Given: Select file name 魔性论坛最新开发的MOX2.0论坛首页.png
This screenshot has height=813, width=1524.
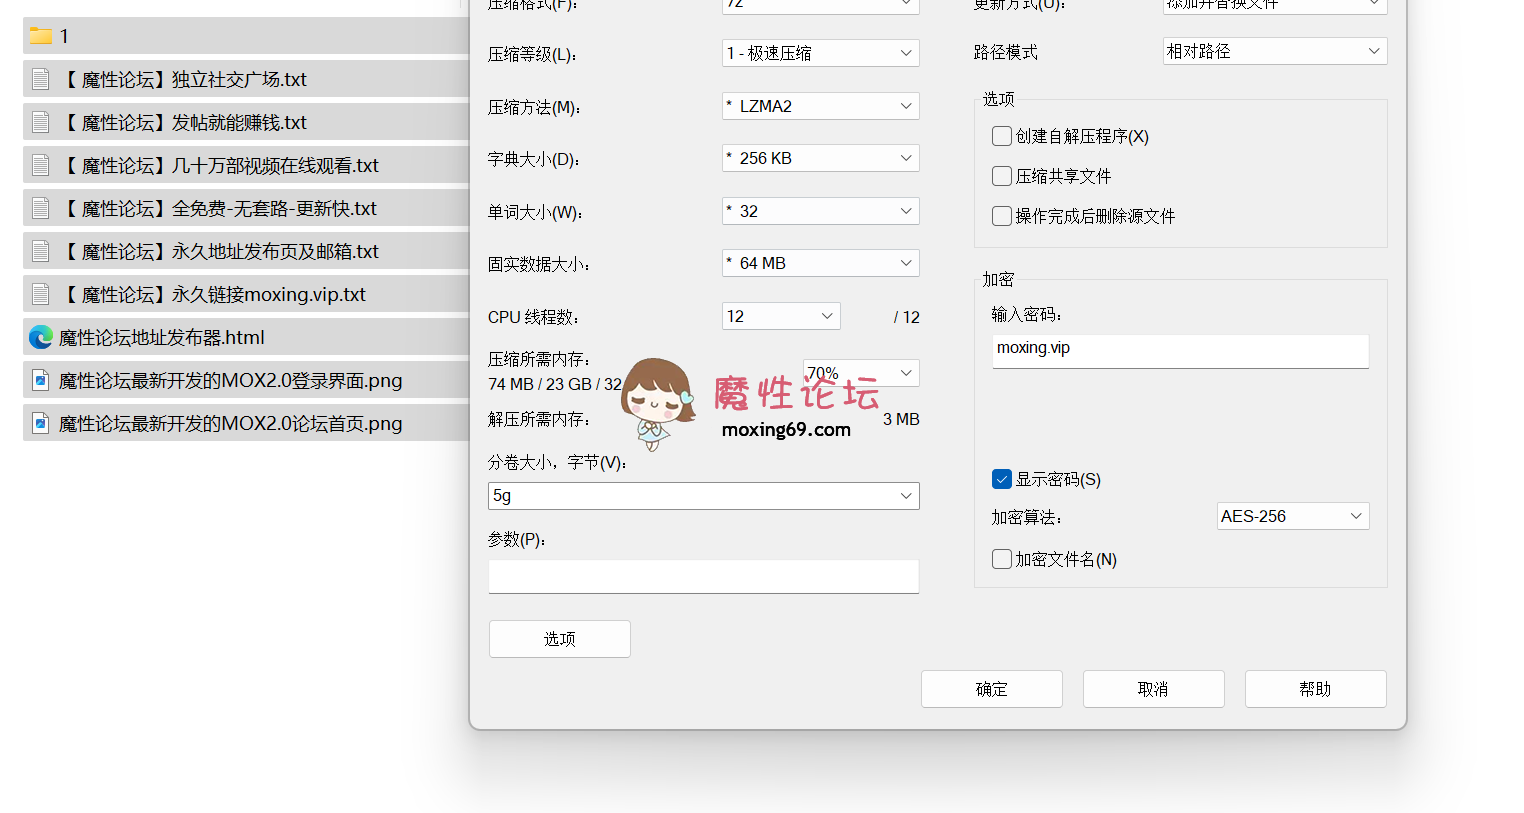Looking at the screenshot, I should (231, 423).
